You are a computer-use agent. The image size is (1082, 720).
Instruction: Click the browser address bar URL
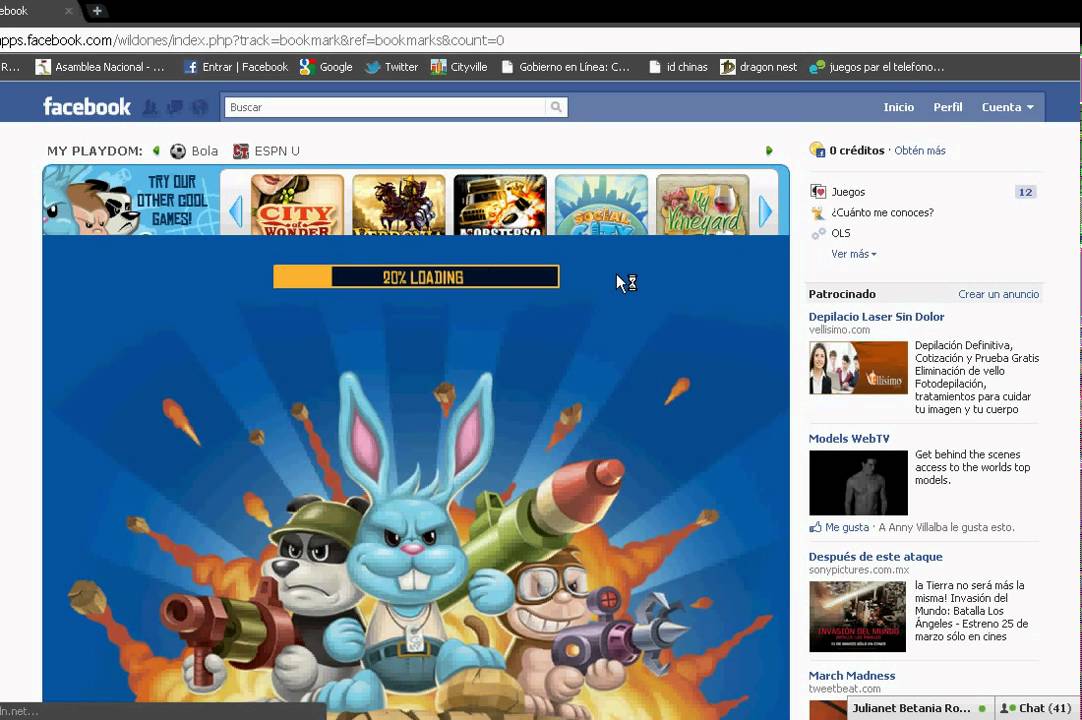click(252, 40)
